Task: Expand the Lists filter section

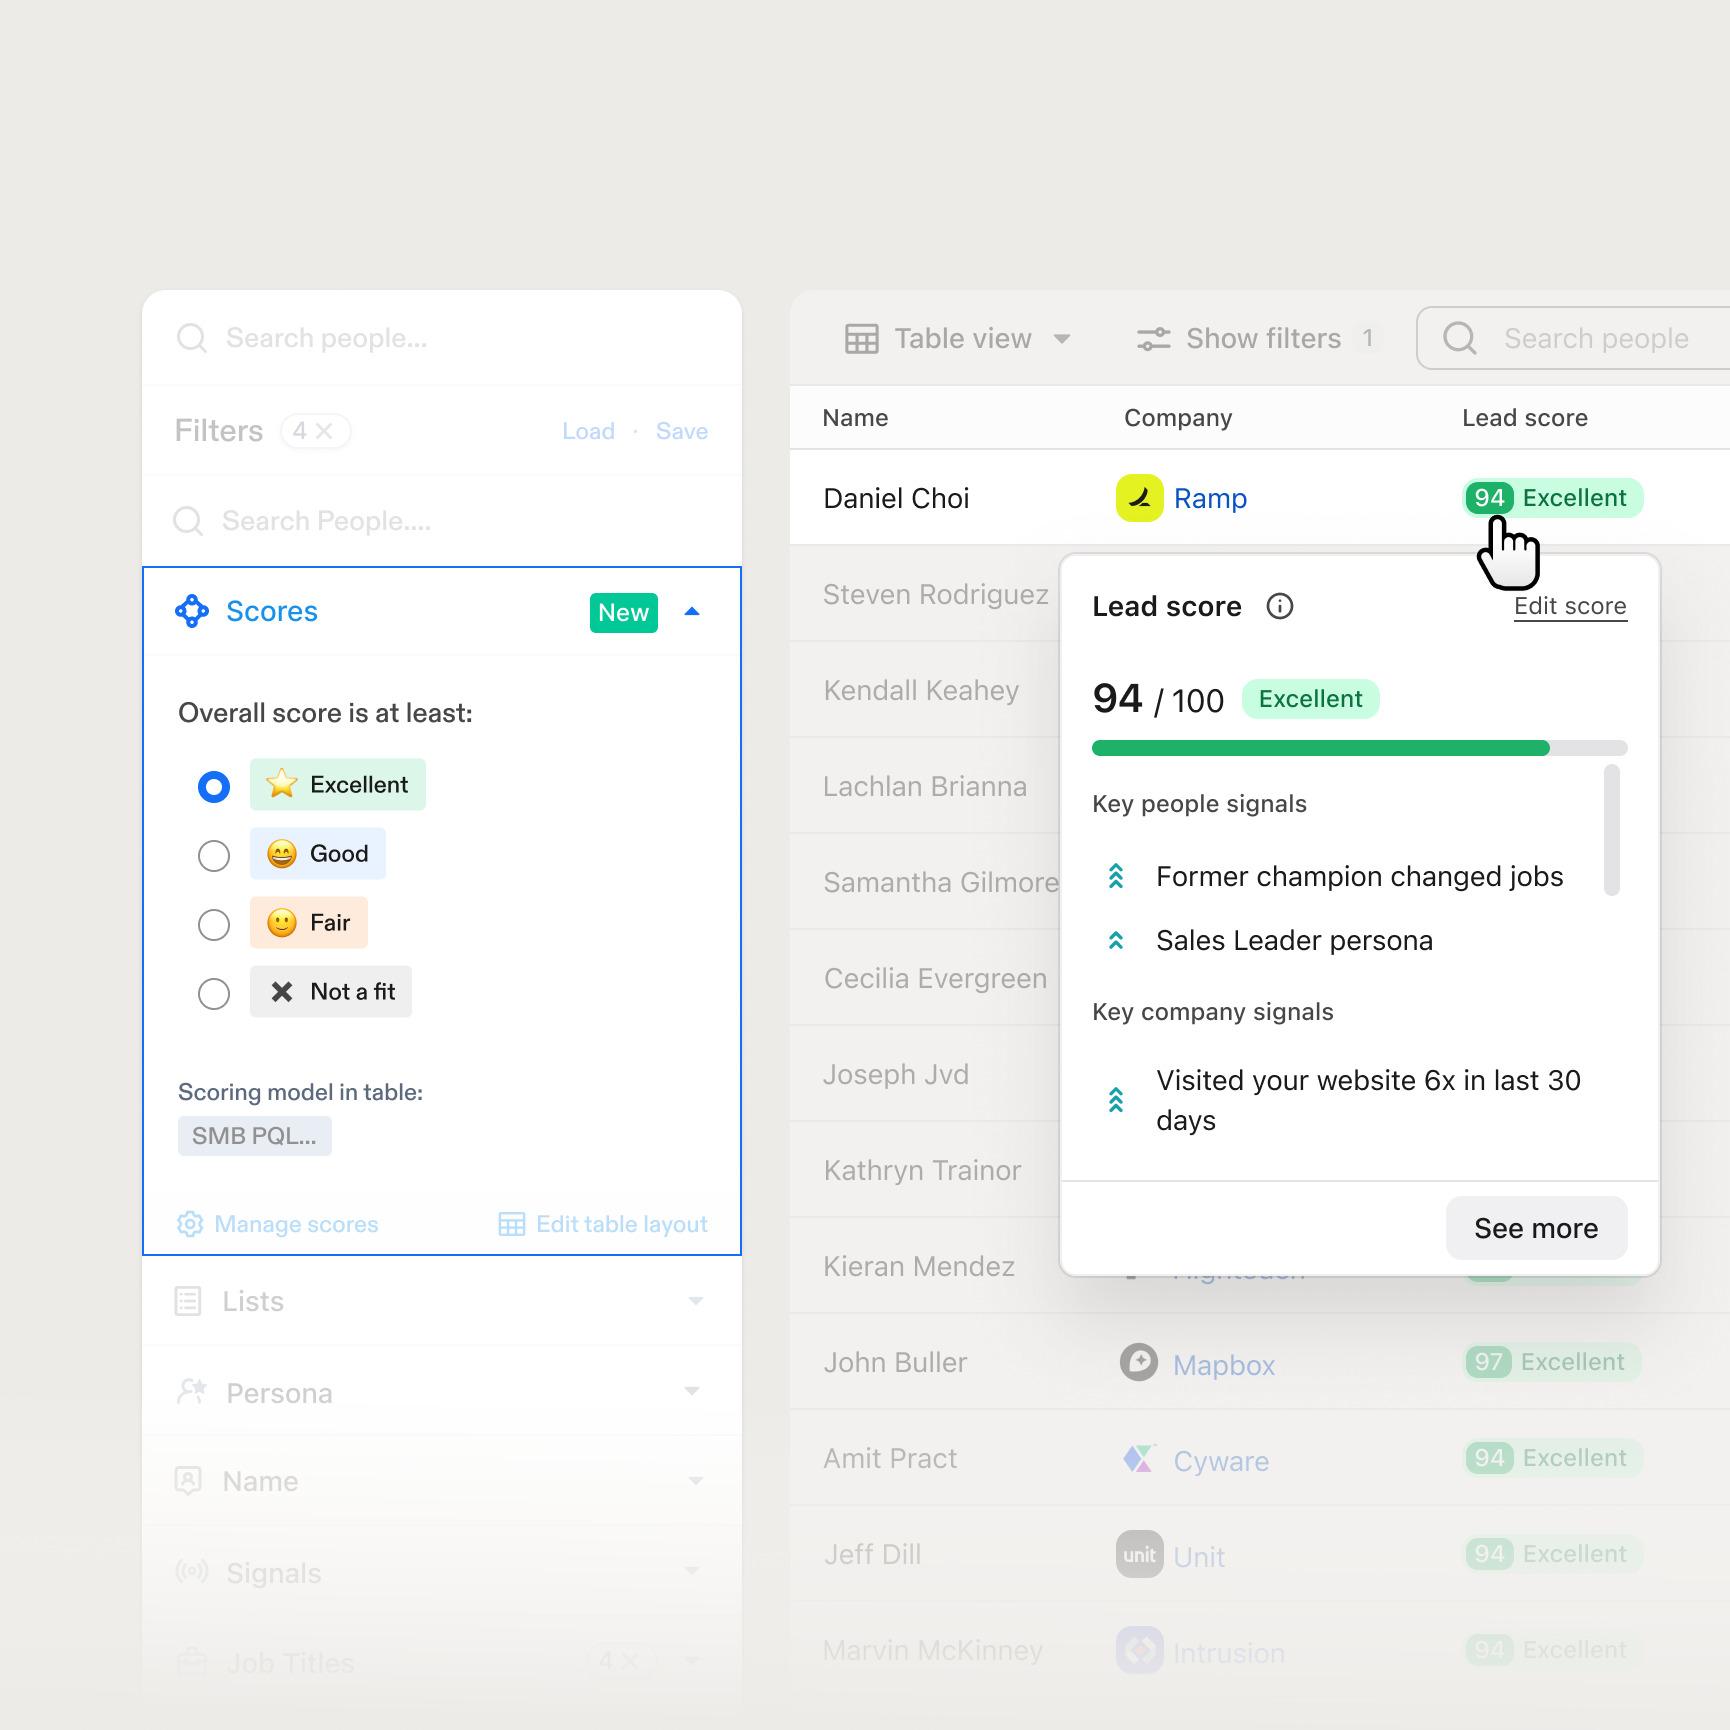Action: 696,1301
